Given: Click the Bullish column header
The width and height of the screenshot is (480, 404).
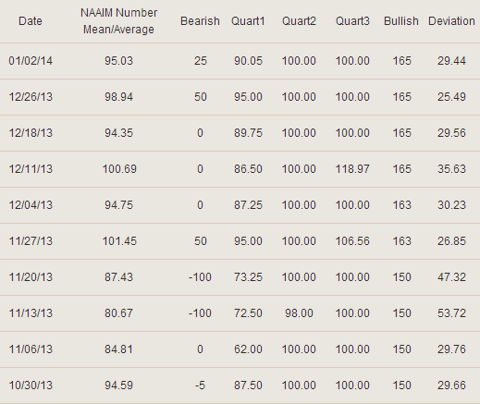Looking at the screenshot, I should pos(401,21).
